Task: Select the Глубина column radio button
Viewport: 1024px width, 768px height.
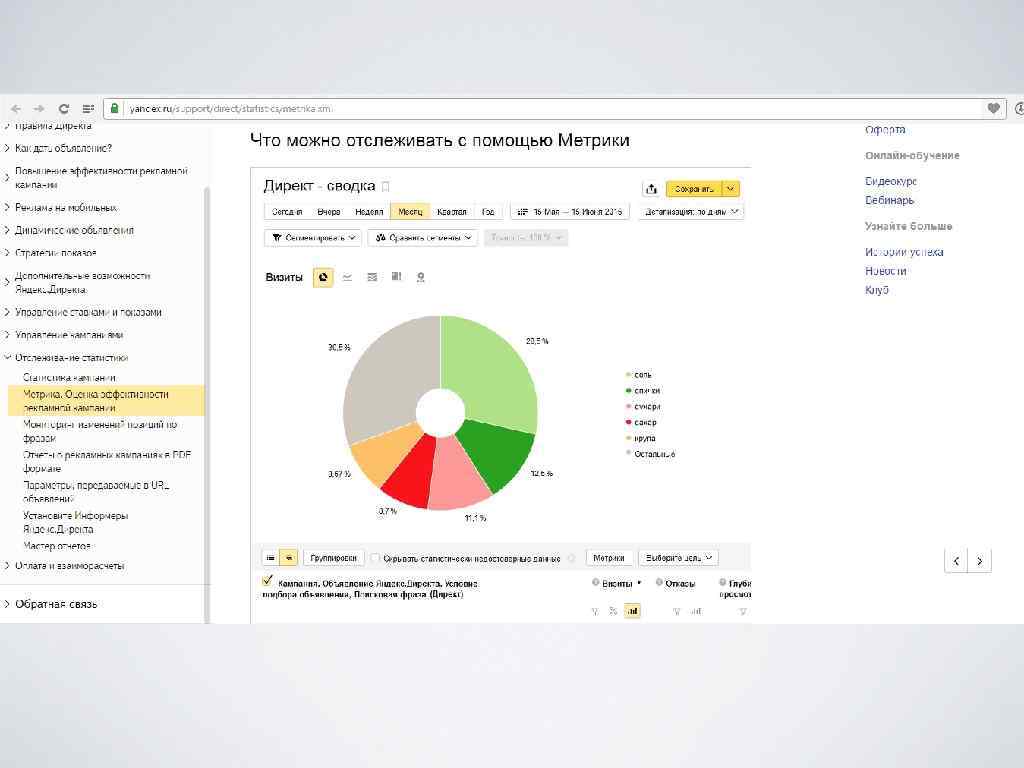Action: click(x=722, y=582)
